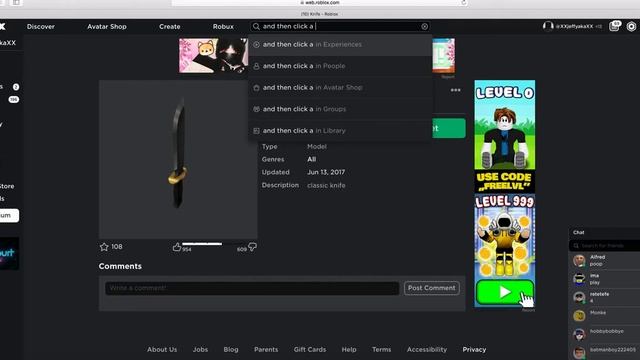640x360 pixels.
Task: Open the Blog footer link
Action: [231, 350]
